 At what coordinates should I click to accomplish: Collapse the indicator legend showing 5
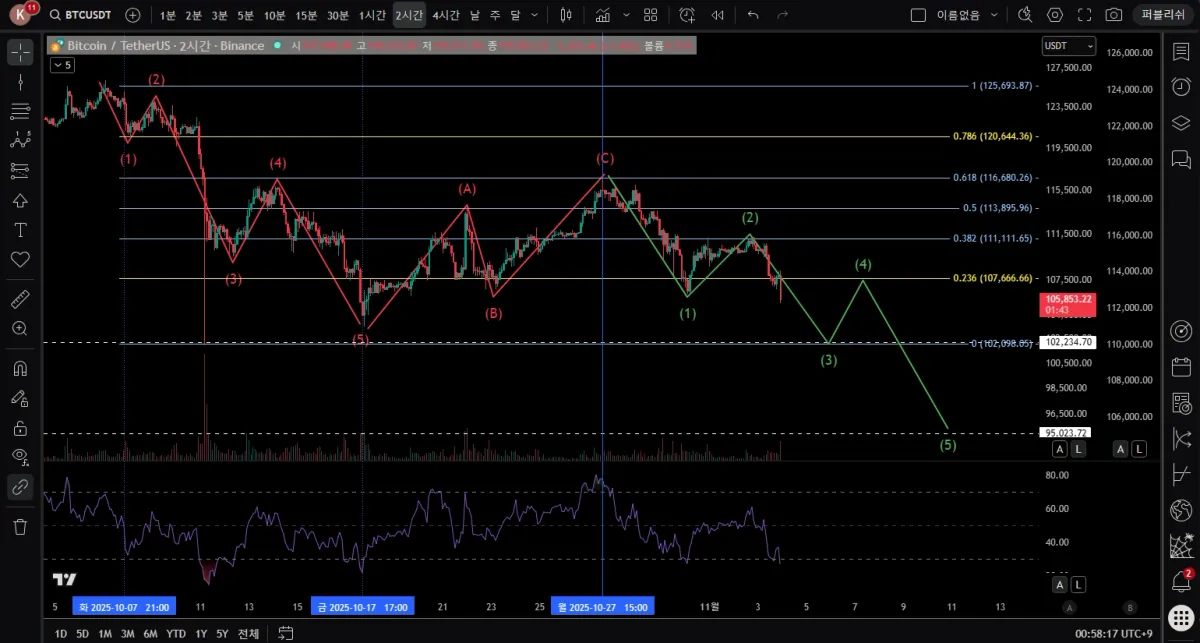pyautogui.click(x=62, y=65)
